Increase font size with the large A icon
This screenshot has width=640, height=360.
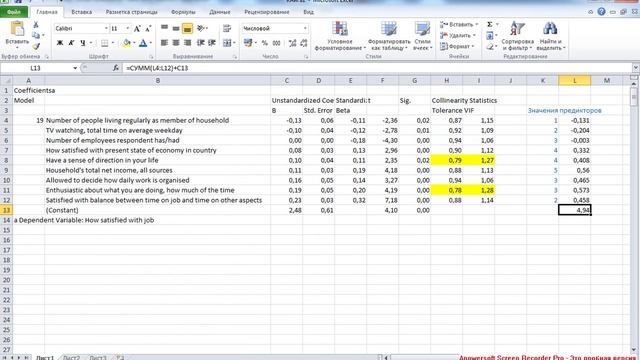[137, 29]
